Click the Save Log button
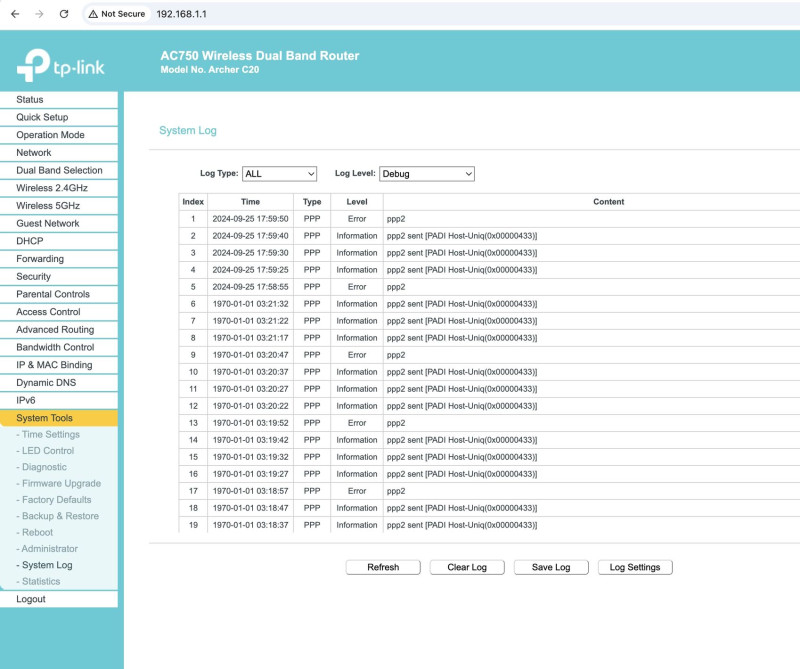 point(551,567)
